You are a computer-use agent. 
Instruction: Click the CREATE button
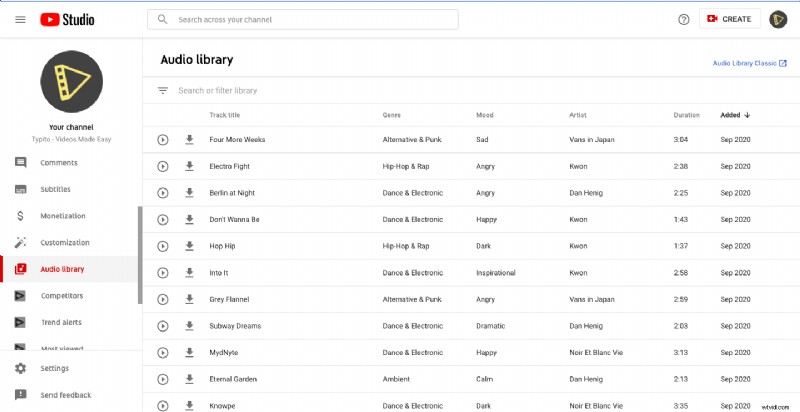pyautogui.click(x=728, y=19)
